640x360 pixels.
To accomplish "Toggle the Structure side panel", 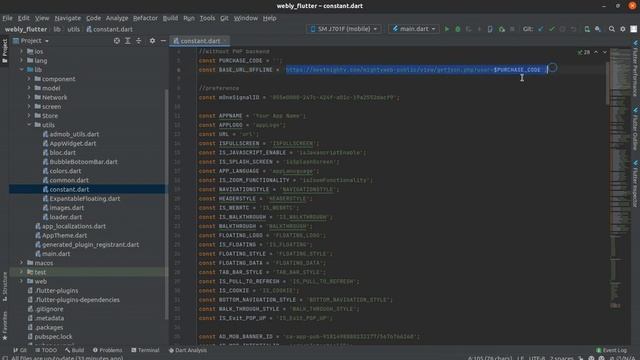I will coord(4,287).
